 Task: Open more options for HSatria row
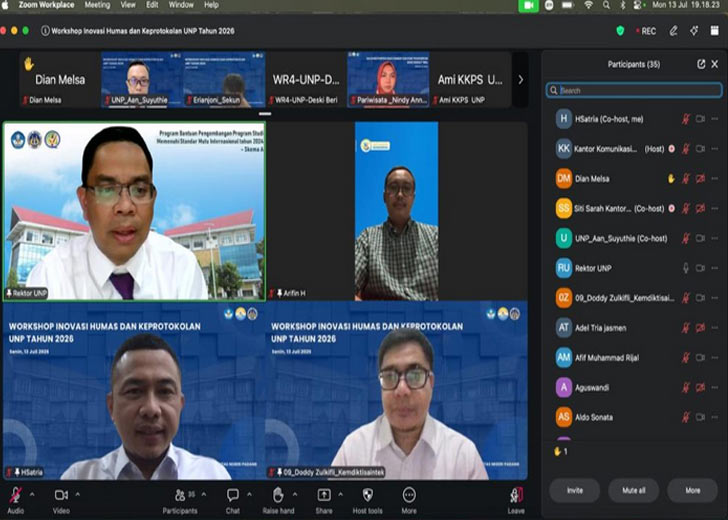(715, 119)
